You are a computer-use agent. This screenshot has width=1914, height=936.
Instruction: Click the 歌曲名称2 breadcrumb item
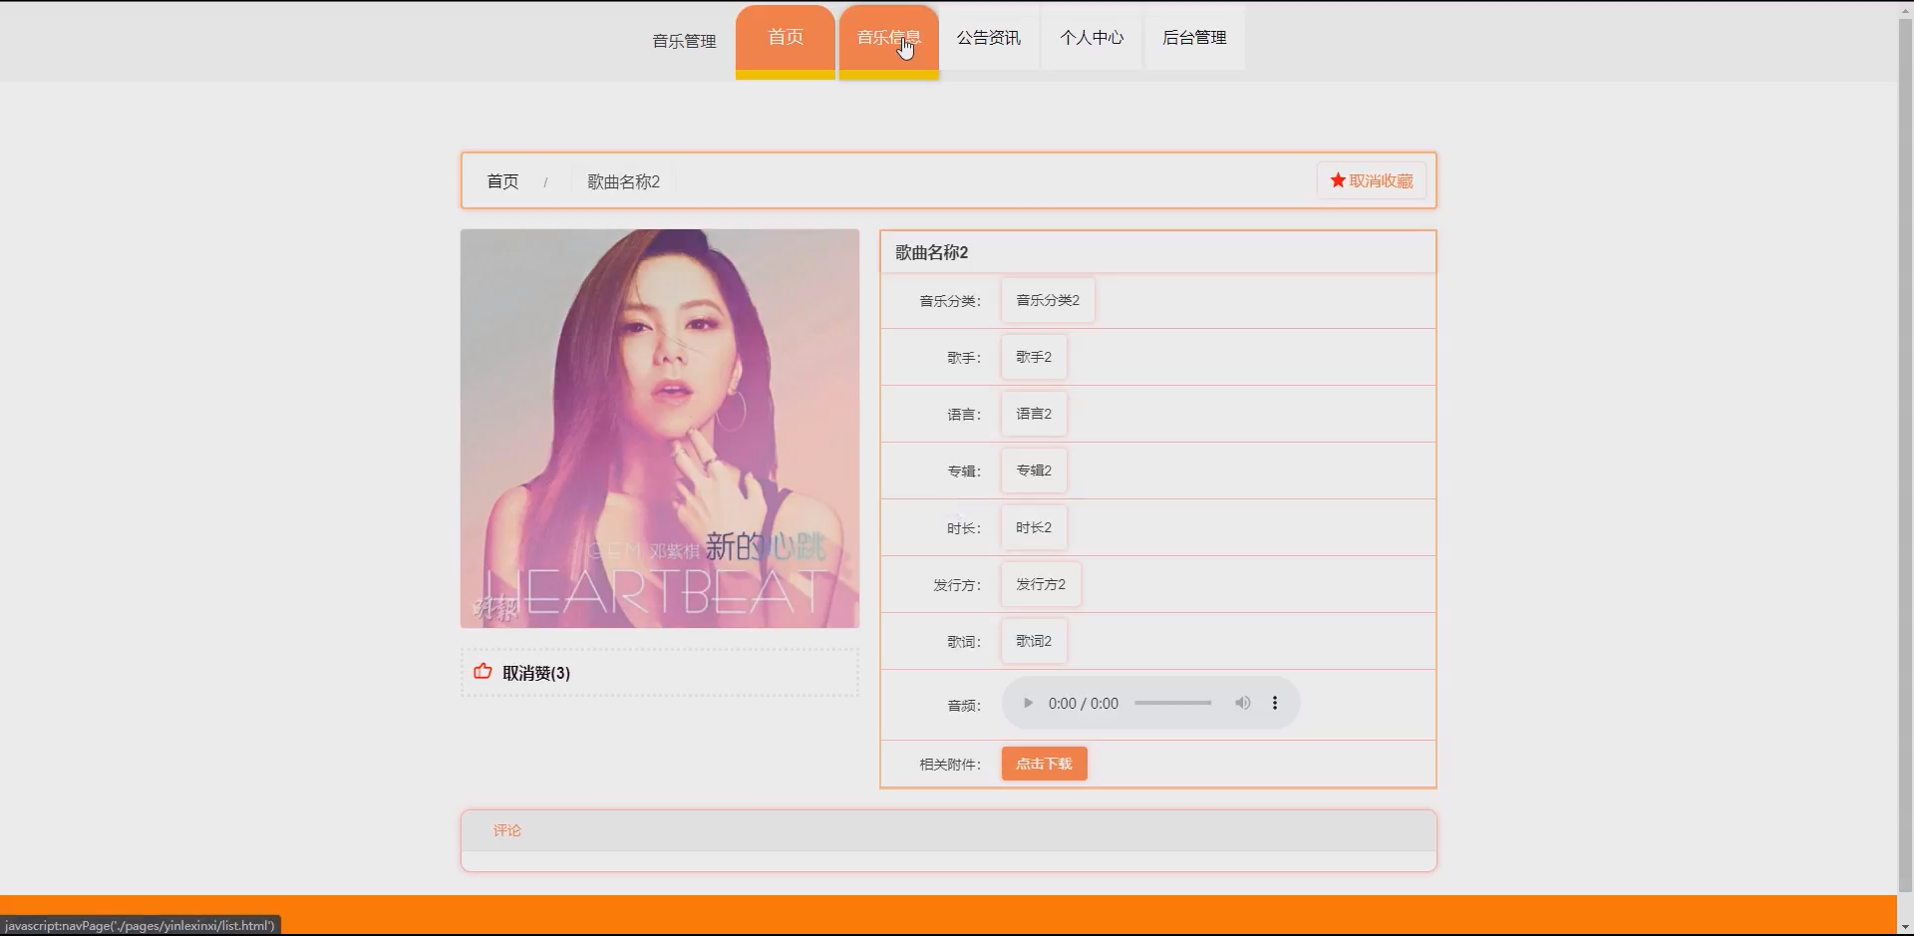coord(623,181)
